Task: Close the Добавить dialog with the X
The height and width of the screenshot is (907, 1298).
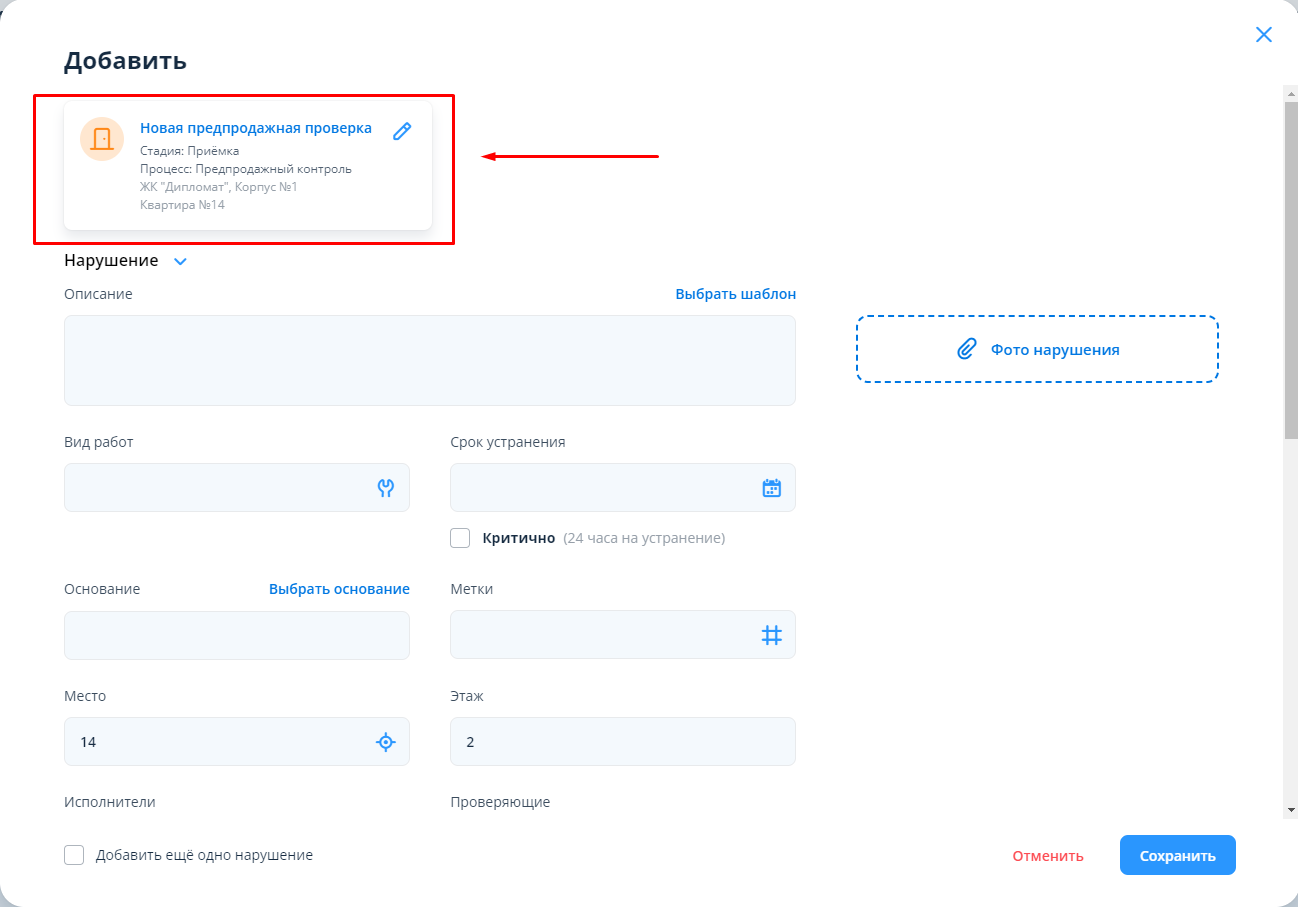Action: click(x=1264, y=35)
